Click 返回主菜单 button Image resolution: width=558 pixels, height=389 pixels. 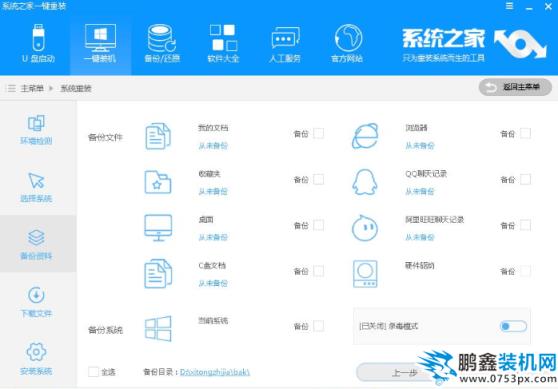515,87
